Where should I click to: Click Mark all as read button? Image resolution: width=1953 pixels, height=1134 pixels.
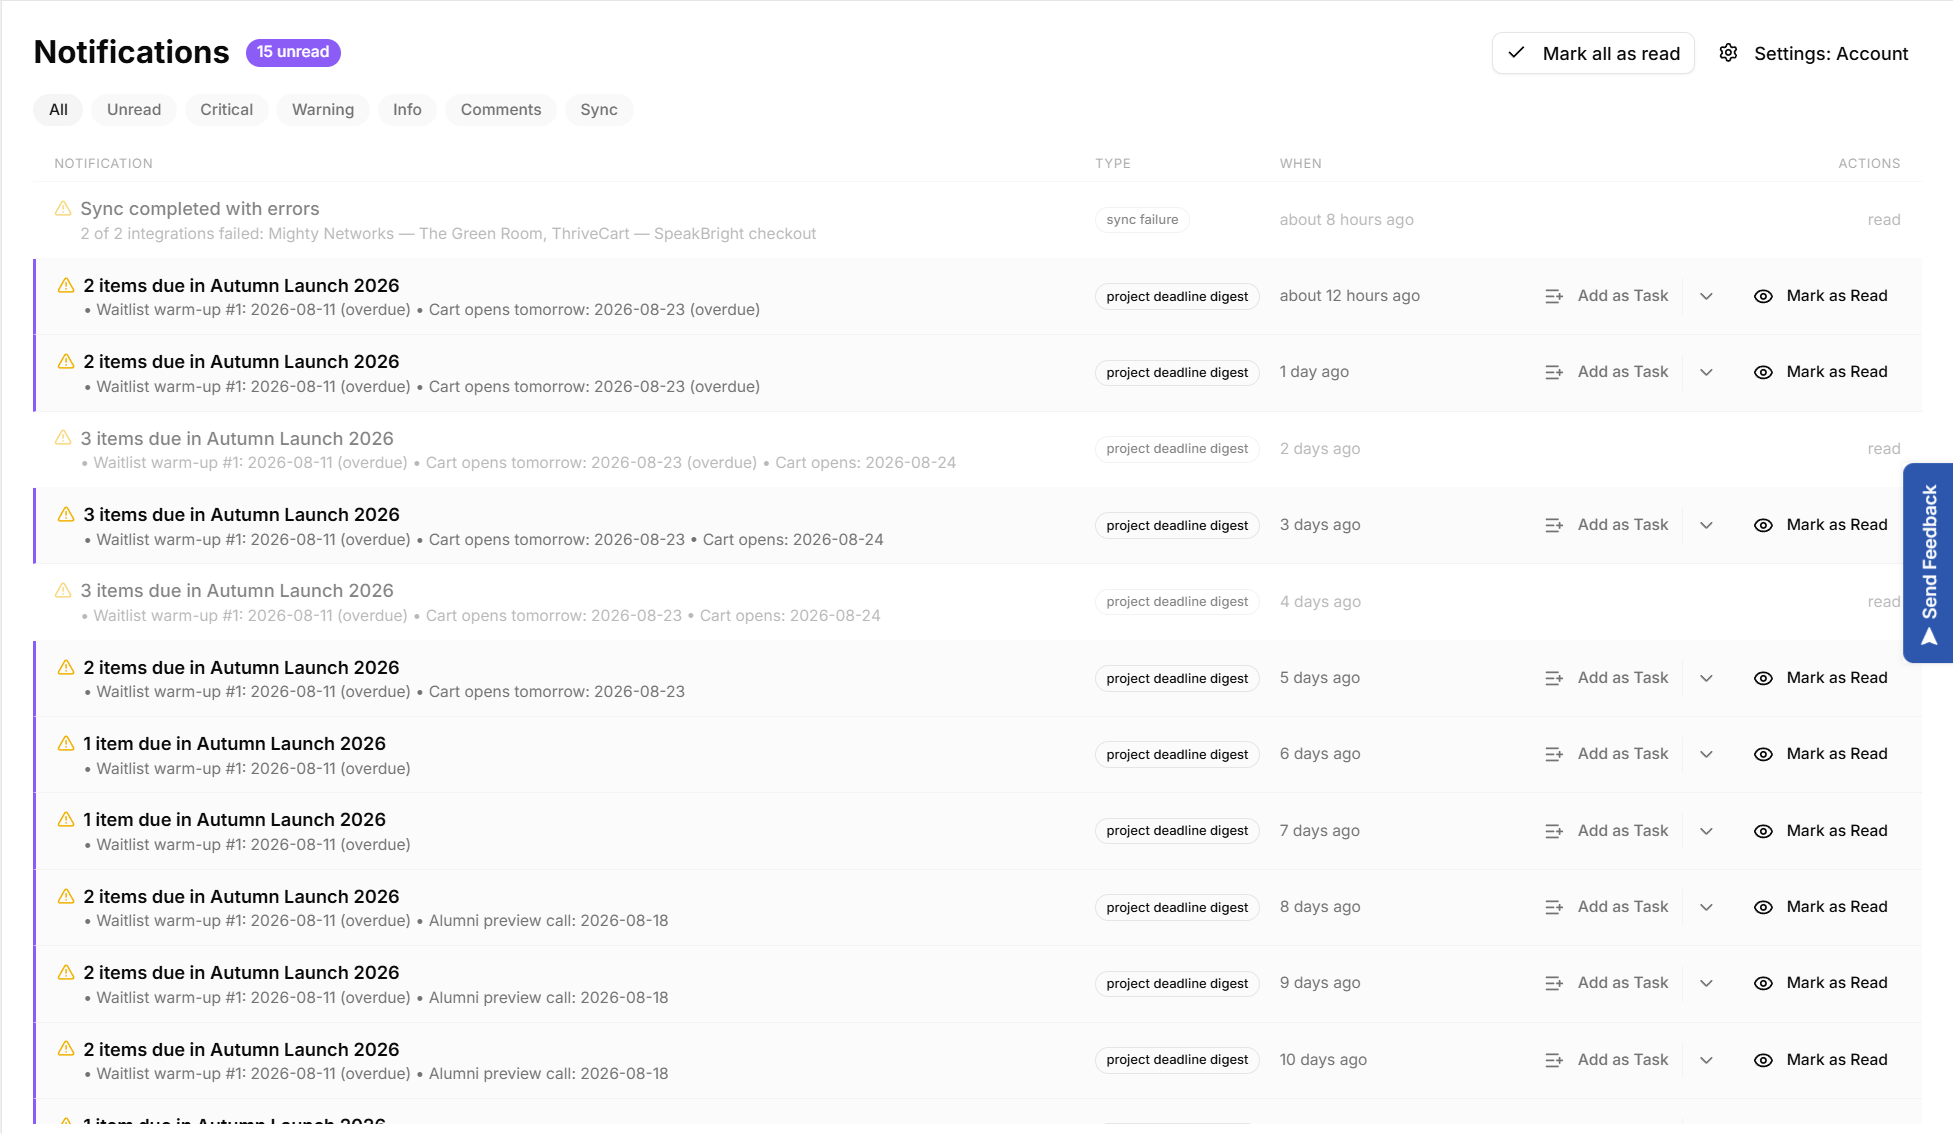pos(1593,53)
